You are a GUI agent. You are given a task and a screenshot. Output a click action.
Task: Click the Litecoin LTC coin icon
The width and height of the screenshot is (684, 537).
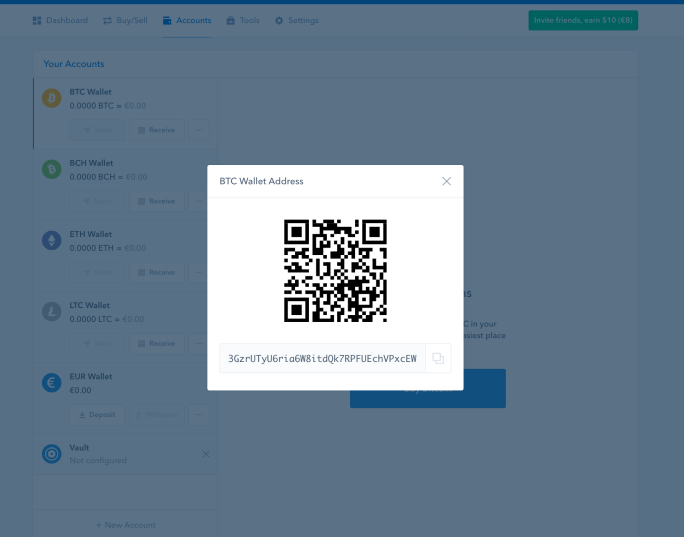point(51,311)
